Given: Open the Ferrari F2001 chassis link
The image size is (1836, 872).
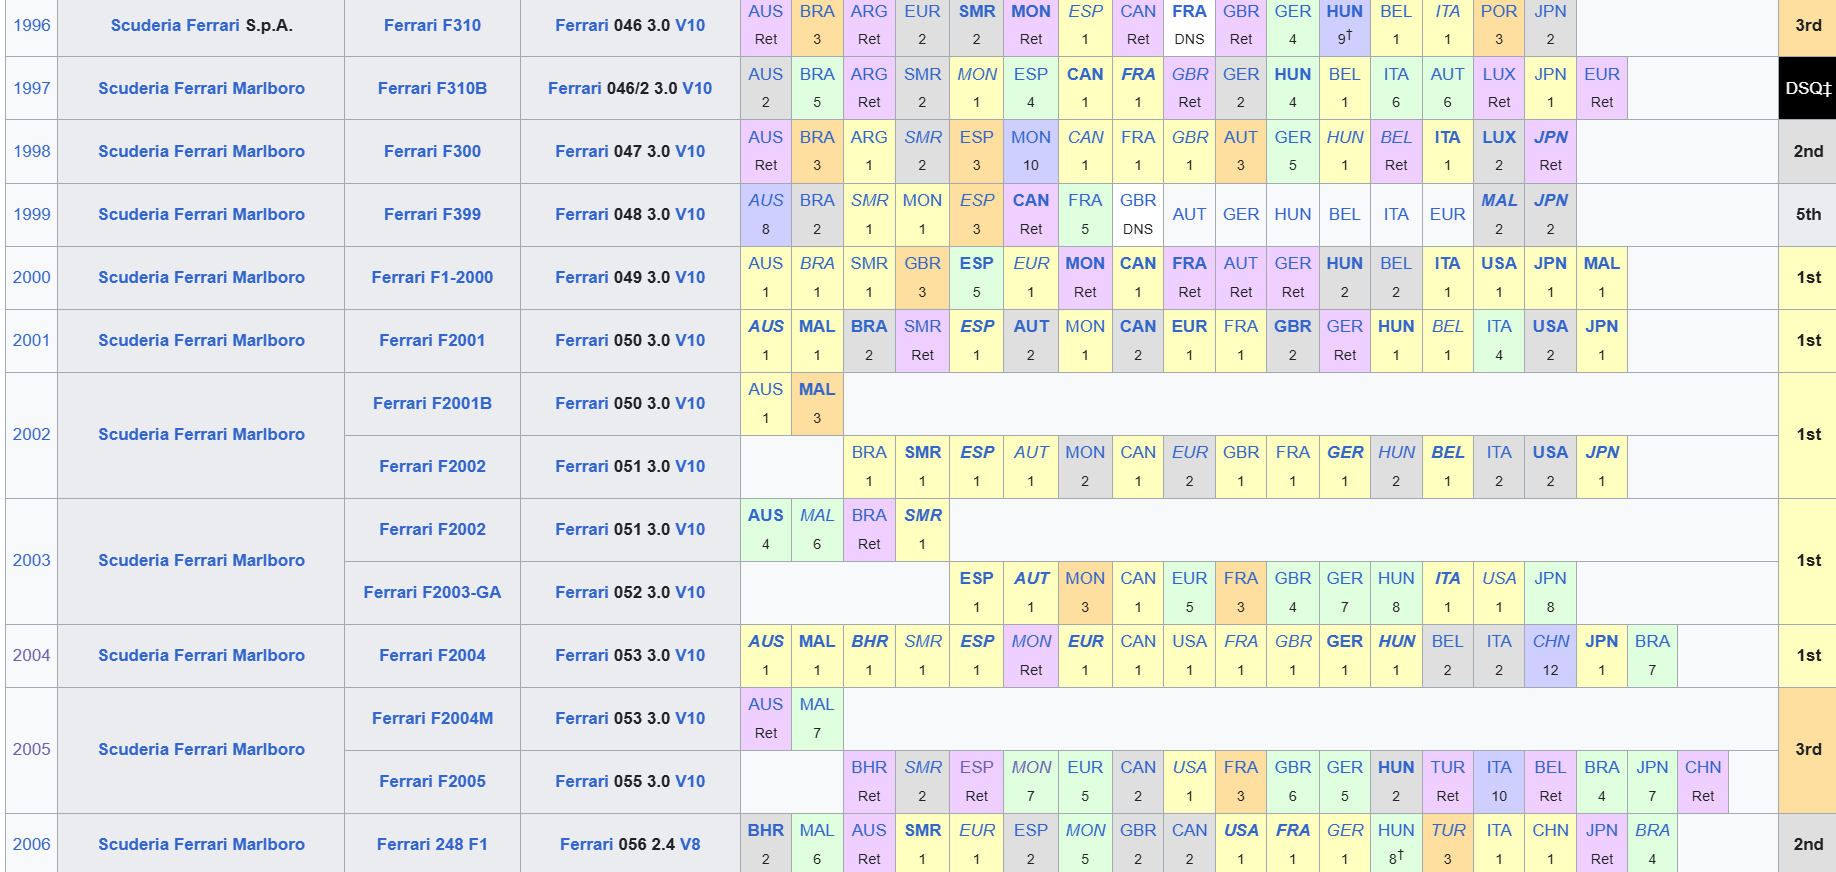Looking at the screenshot, I should (432, 340).
